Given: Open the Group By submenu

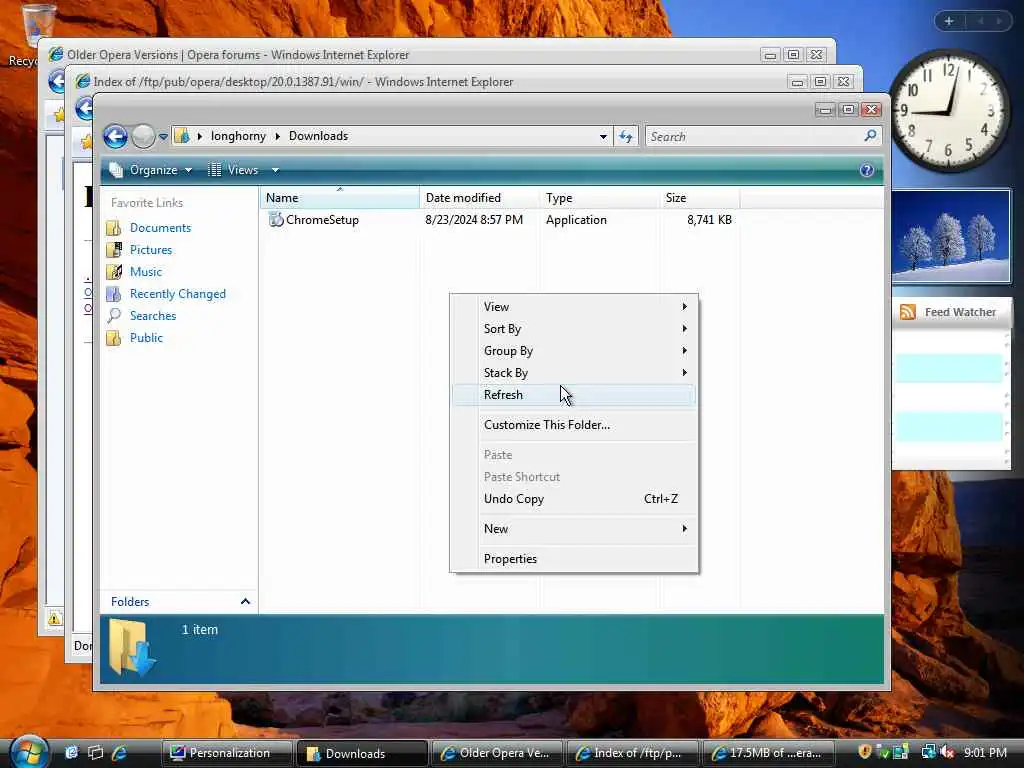Looking at the screenshot, I should (573, 351).
